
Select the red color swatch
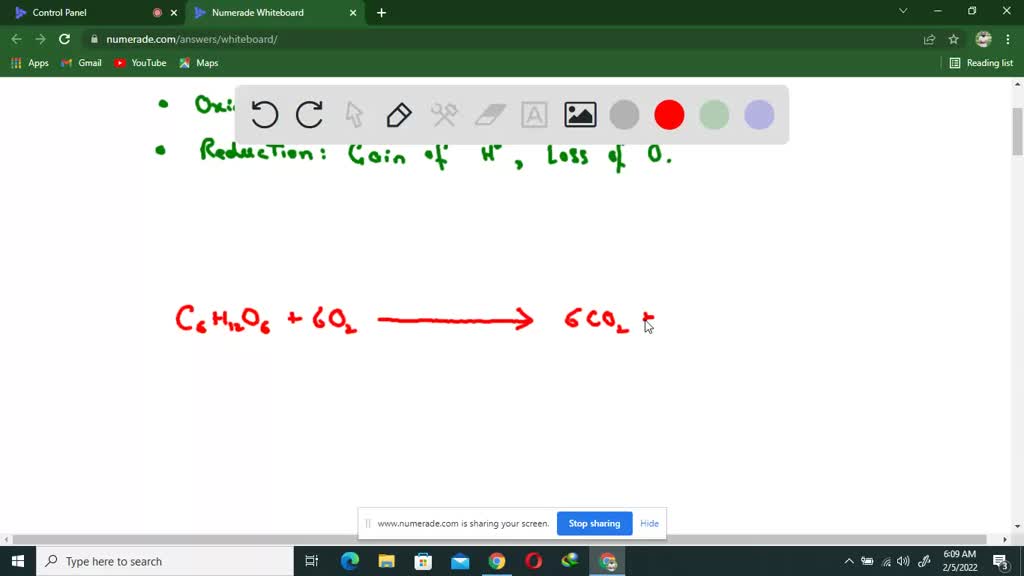click(x=669, y=115)
